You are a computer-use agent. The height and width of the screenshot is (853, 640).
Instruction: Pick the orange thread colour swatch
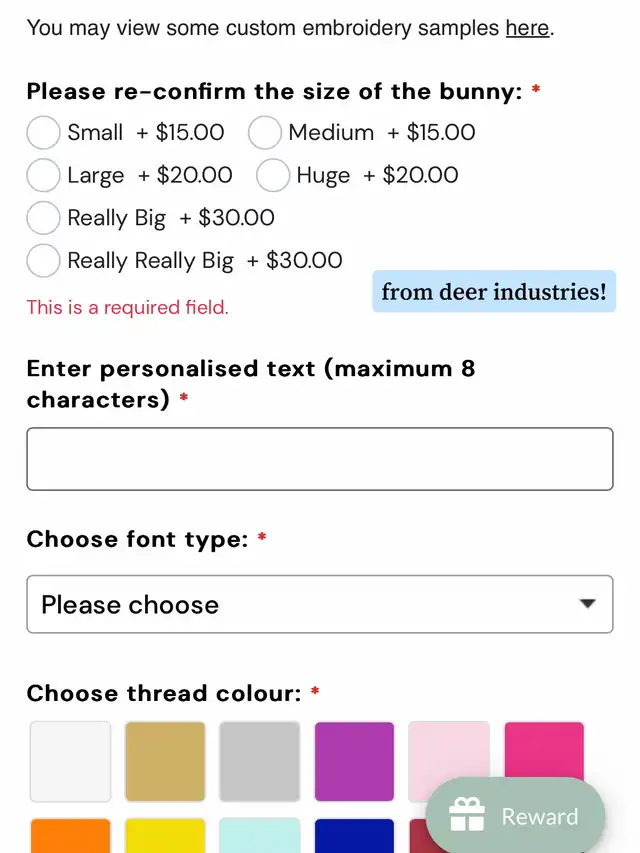[70, 836]
